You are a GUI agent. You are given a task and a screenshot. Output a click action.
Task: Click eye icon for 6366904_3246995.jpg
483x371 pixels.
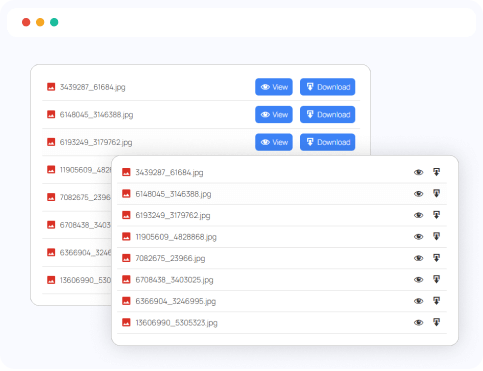point(418,301)
